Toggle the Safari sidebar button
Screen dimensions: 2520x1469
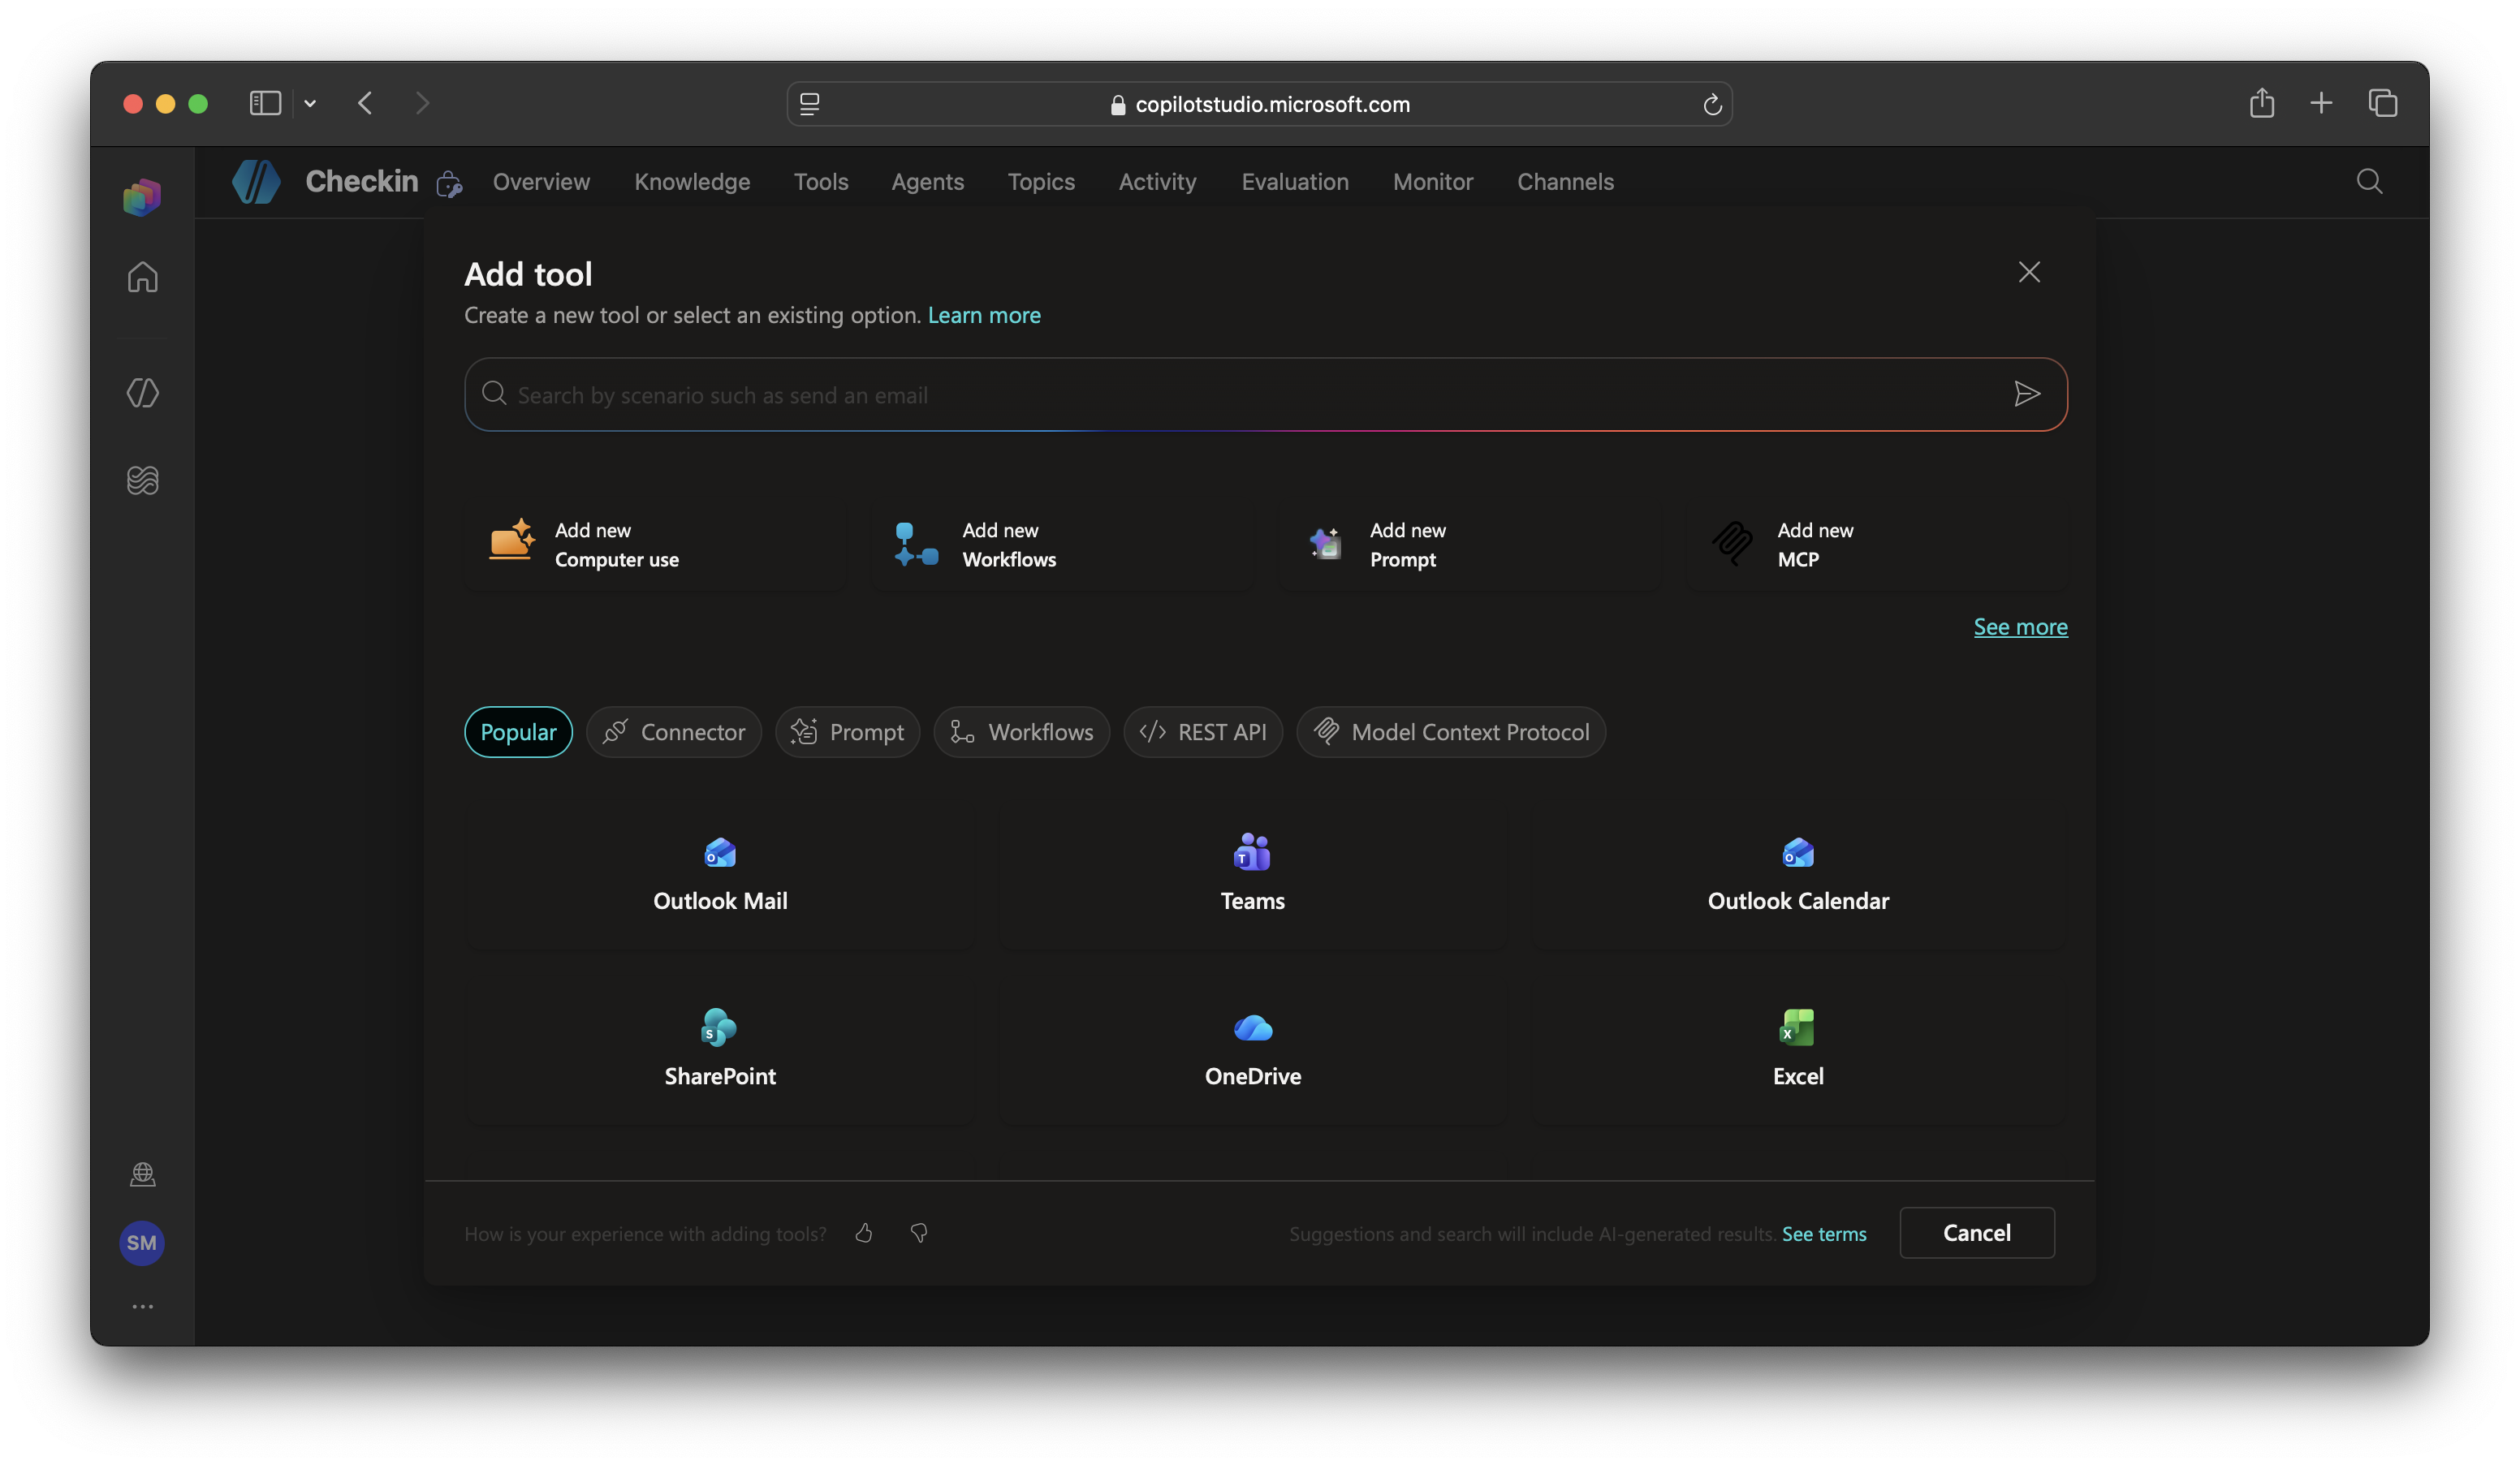[265, 103]
